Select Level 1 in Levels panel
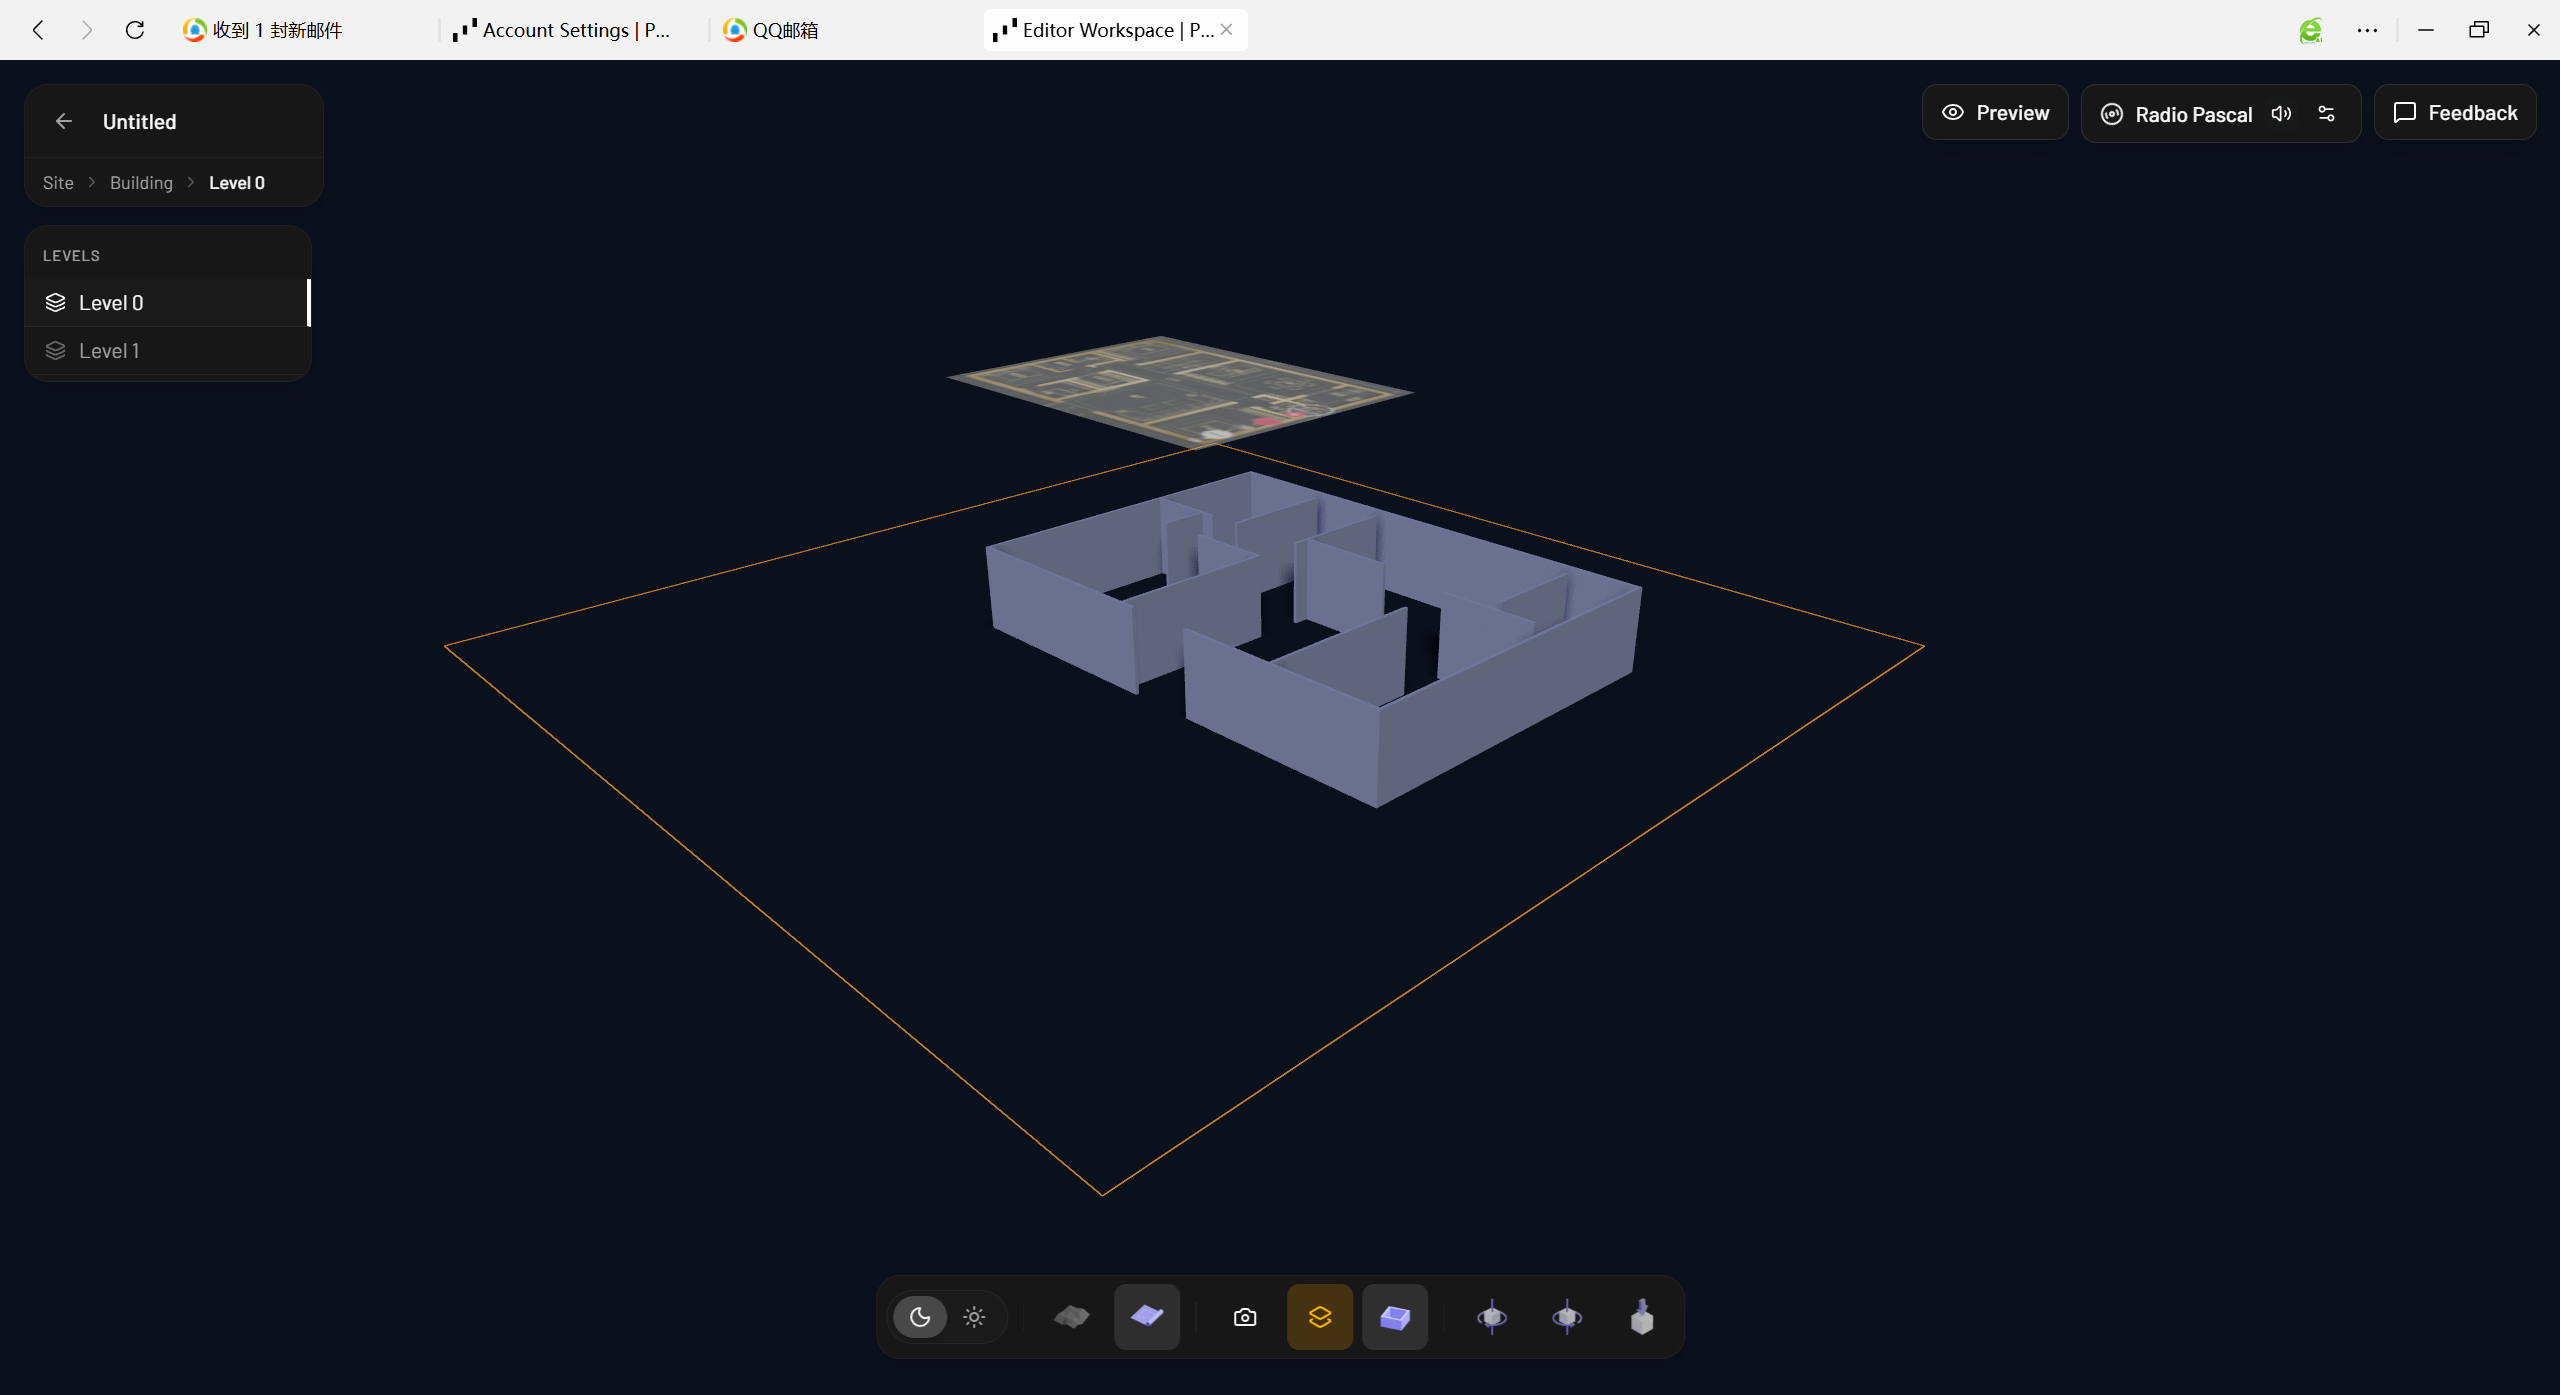This screenshot has height=1395, width=2561. point(109,351)
